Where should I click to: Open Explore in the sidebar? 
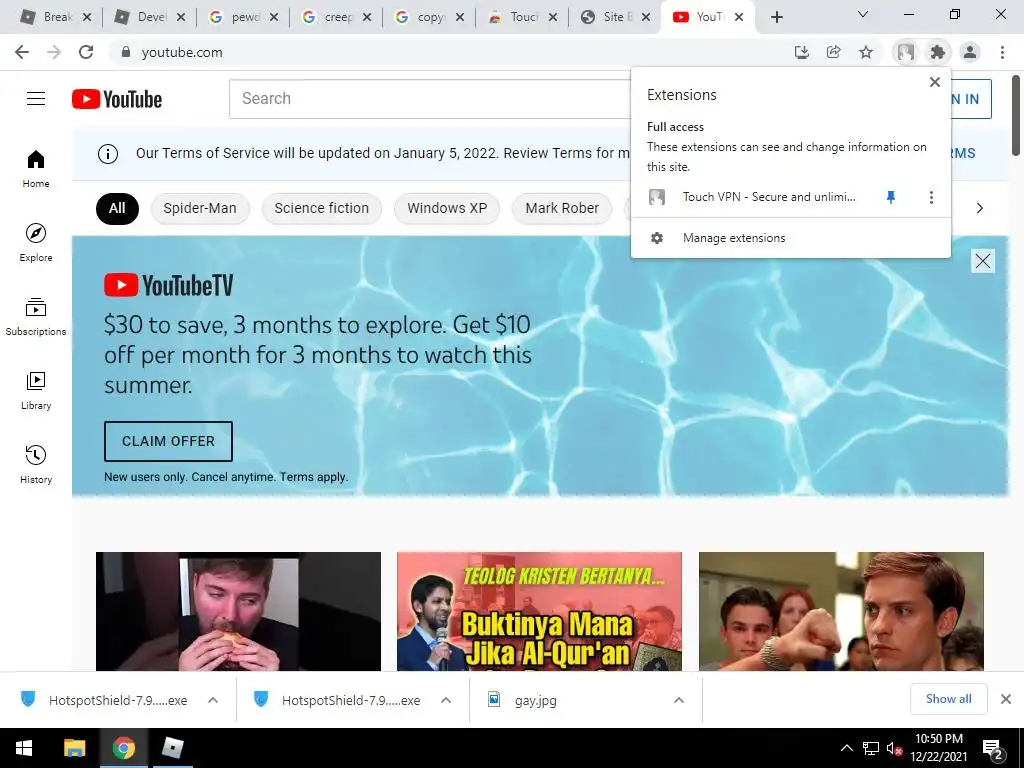point(36,242)
